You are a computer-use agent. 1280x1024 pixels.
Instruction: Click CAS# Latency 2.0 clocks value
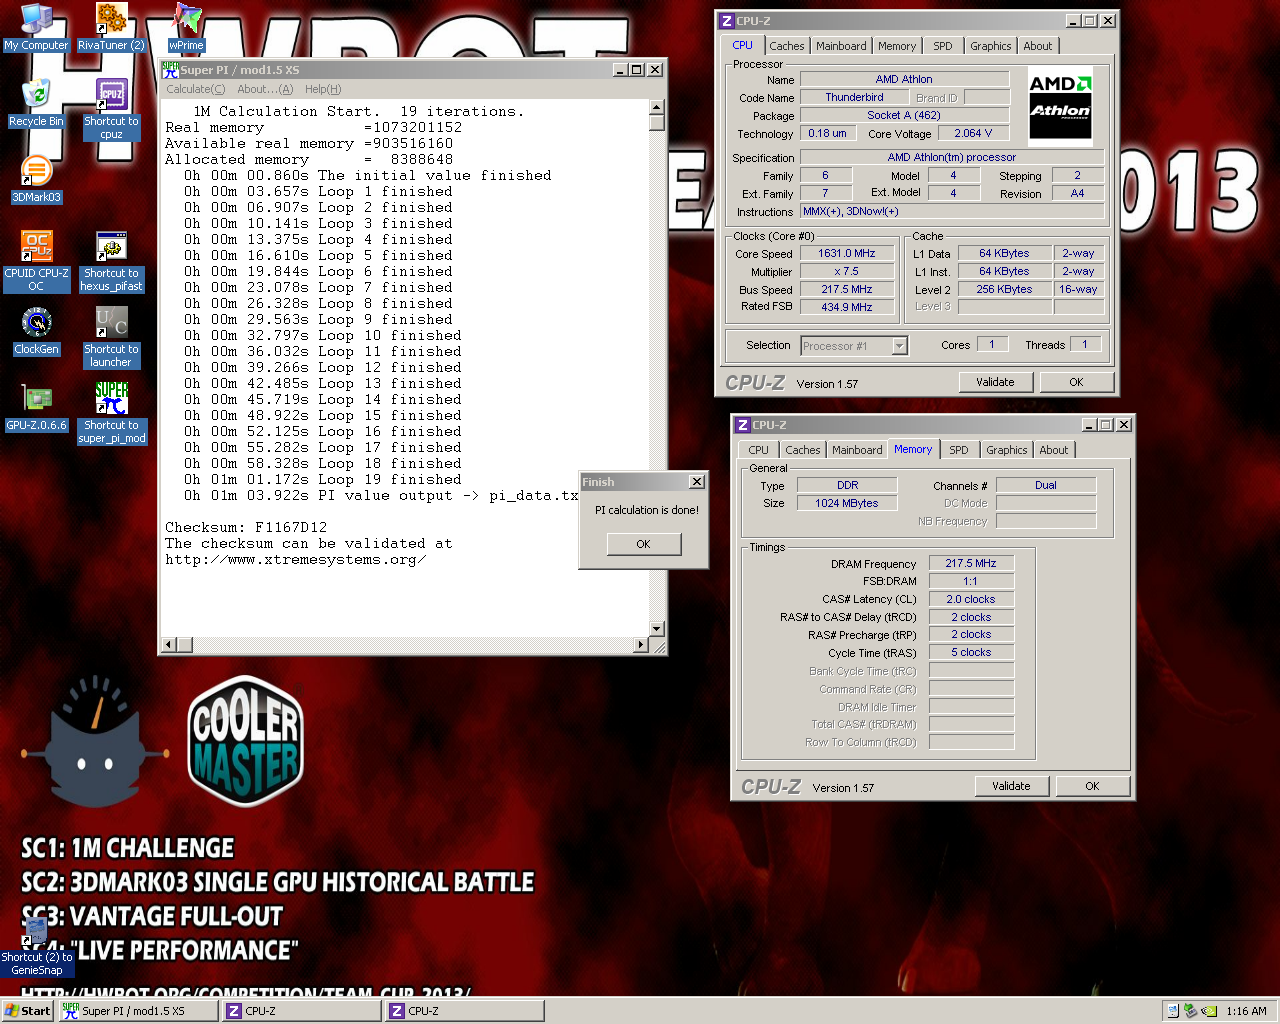971,599
